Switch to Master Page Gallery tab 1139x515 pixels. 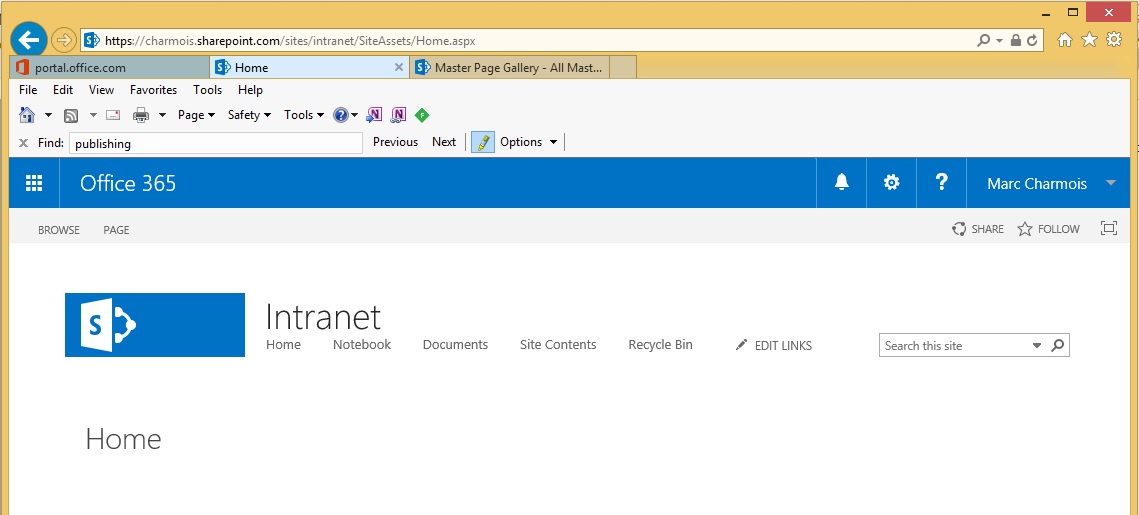coord(509,68)
